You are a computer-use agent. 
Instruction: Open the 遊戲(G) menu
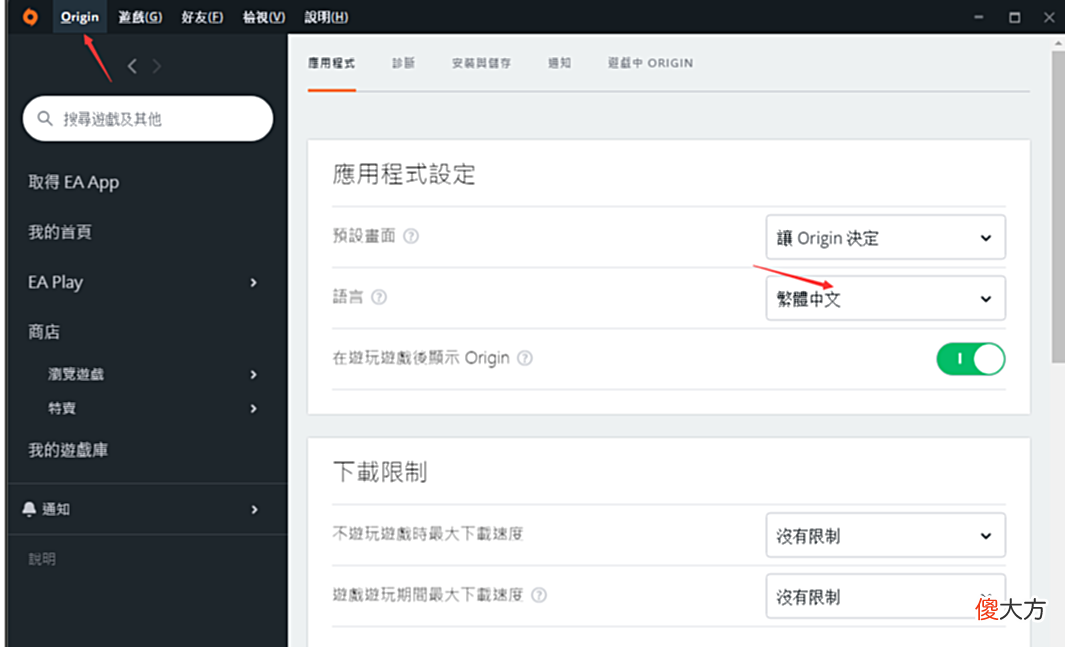(140, 17)
